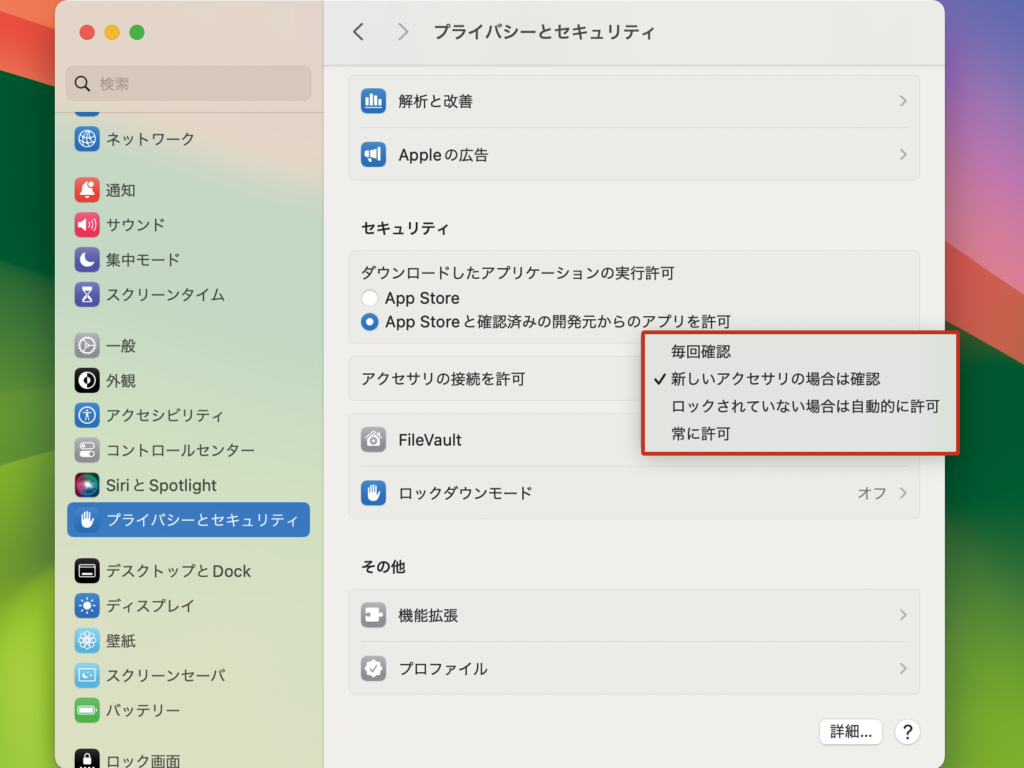Open the ネットワーク sidebar icon
Image resolution: width=1024 pixels, height=768 pixels.
pos(87,138)
